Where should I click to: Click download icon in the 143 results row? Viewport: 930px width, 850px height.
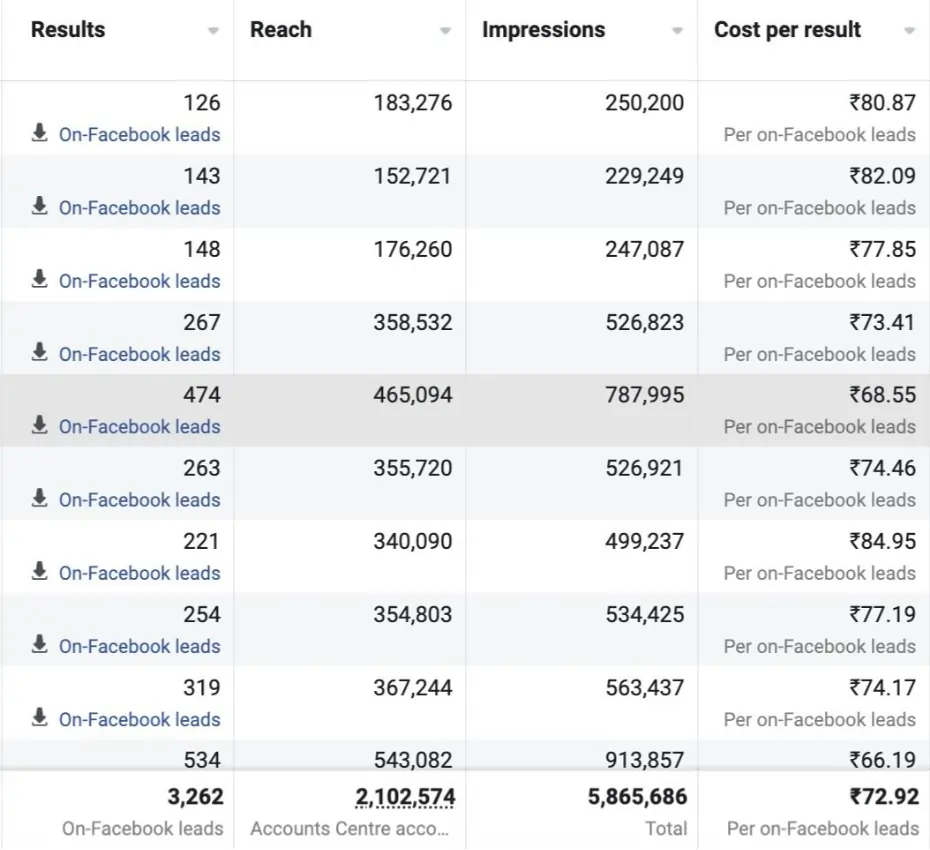(x=39, y=206)
